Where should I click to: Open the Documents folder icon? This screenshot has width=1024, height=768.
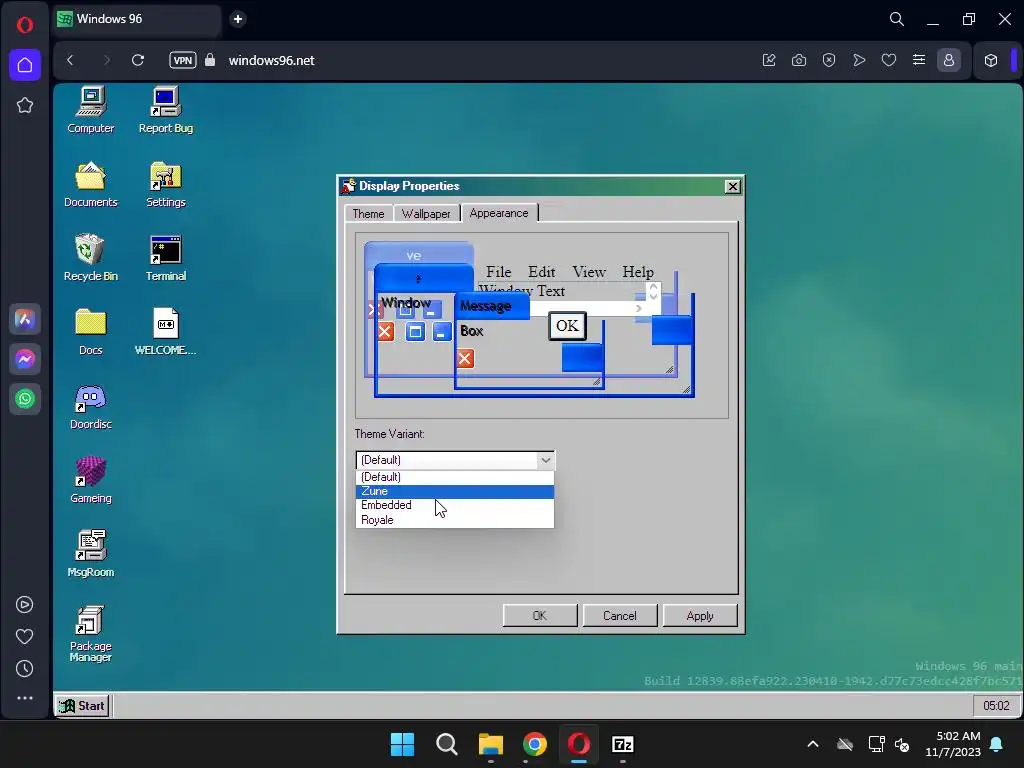[91, 184]
